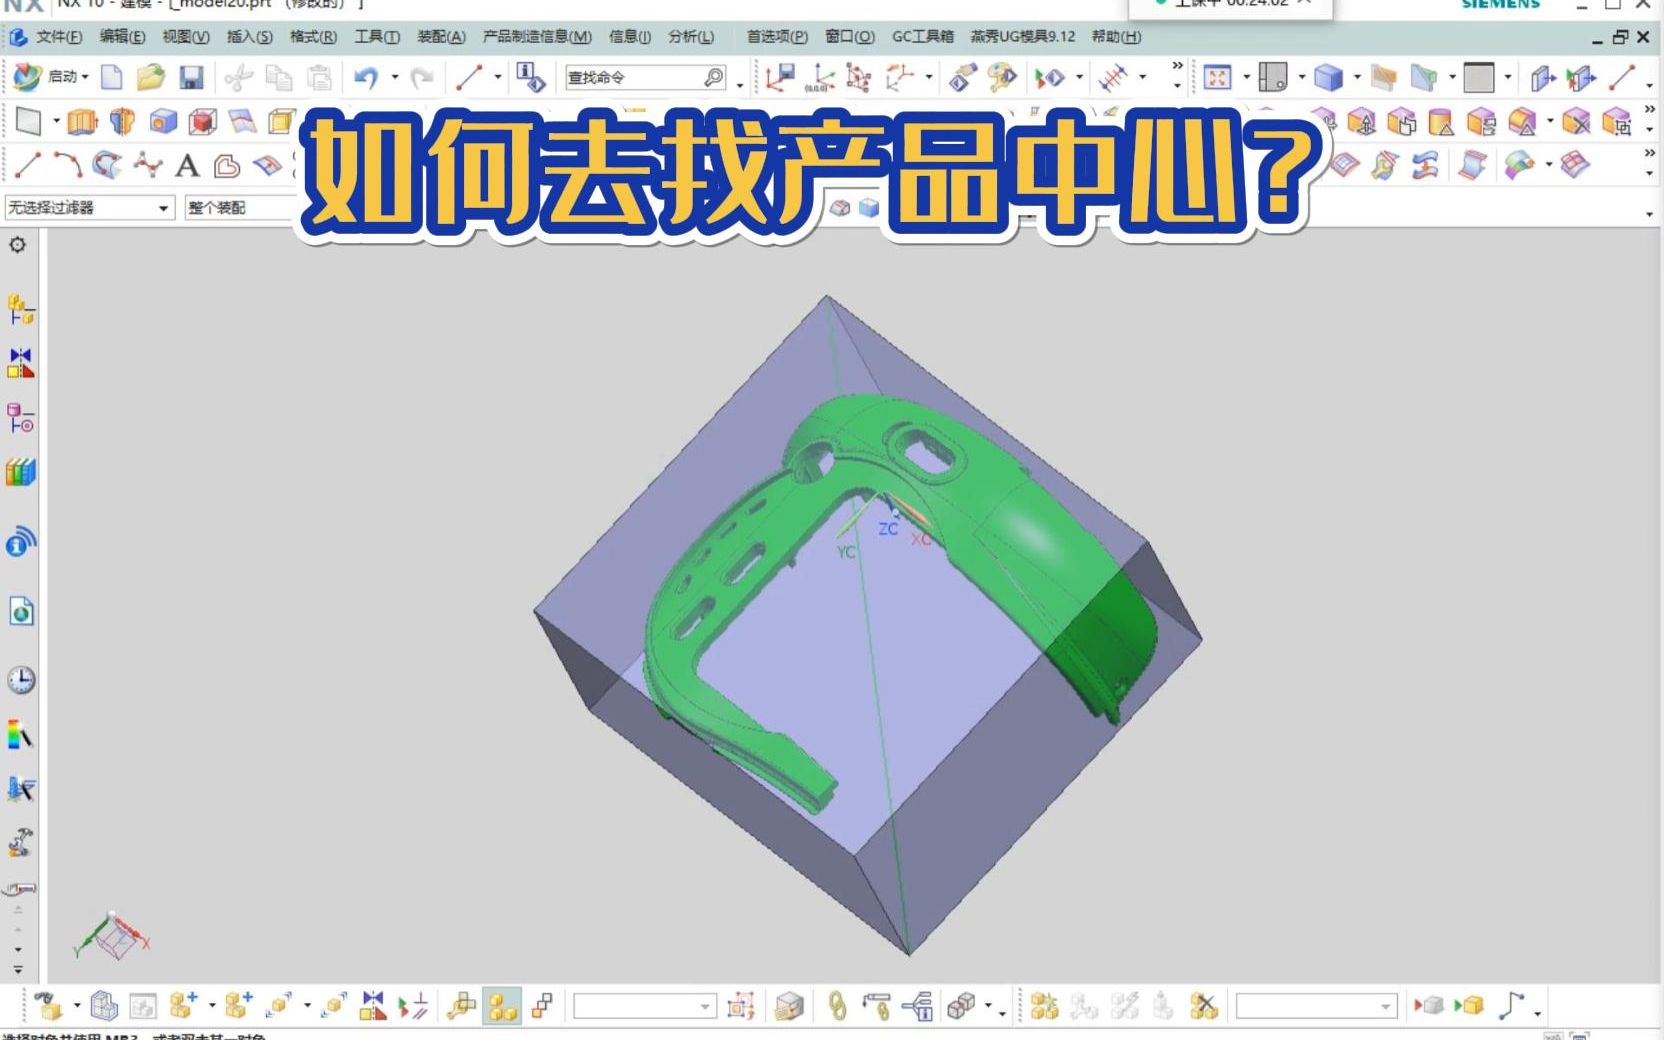
Task: Select the Studio Spline tool
Action: point(148,165)
